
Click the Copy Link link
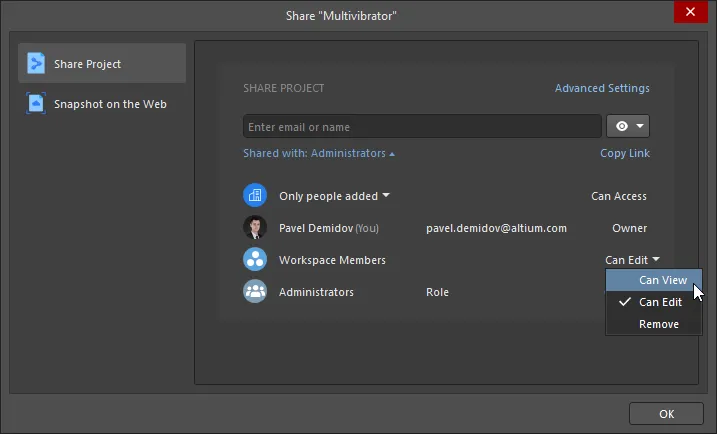[x=625, y=153]
